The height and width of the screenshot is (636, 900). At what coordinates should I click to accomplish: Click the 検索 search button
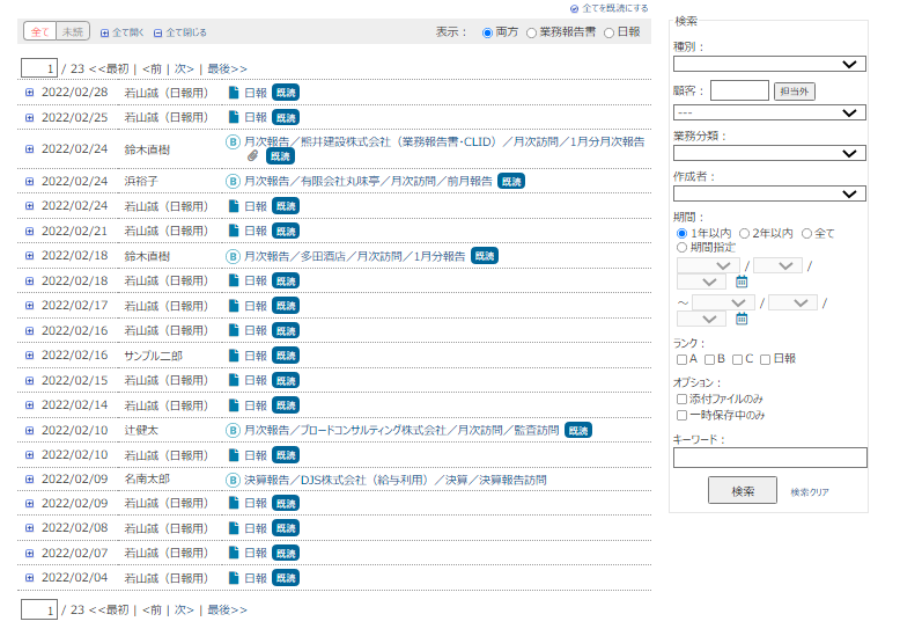(742, 490)
